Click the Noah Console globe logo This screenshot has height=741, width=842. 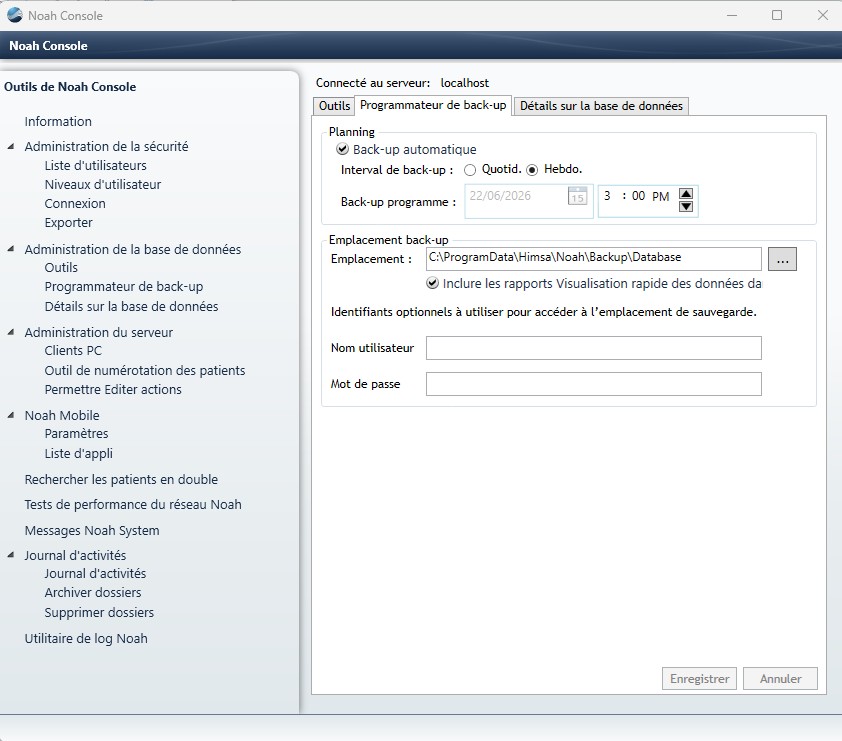pos(14,15)
